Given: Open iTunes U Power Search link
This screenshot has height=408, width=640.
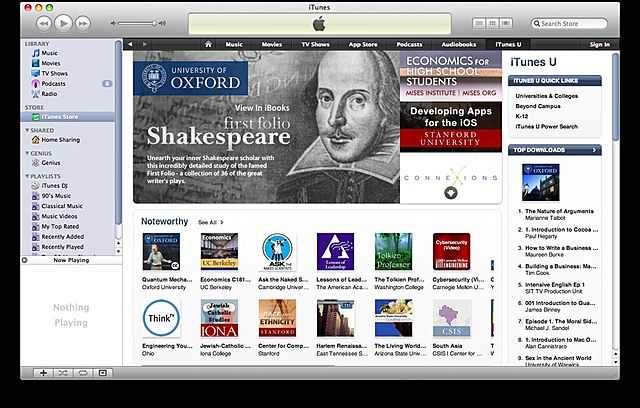Looking at the screenshot, I should pyautogui.click(x=547, y=126).
